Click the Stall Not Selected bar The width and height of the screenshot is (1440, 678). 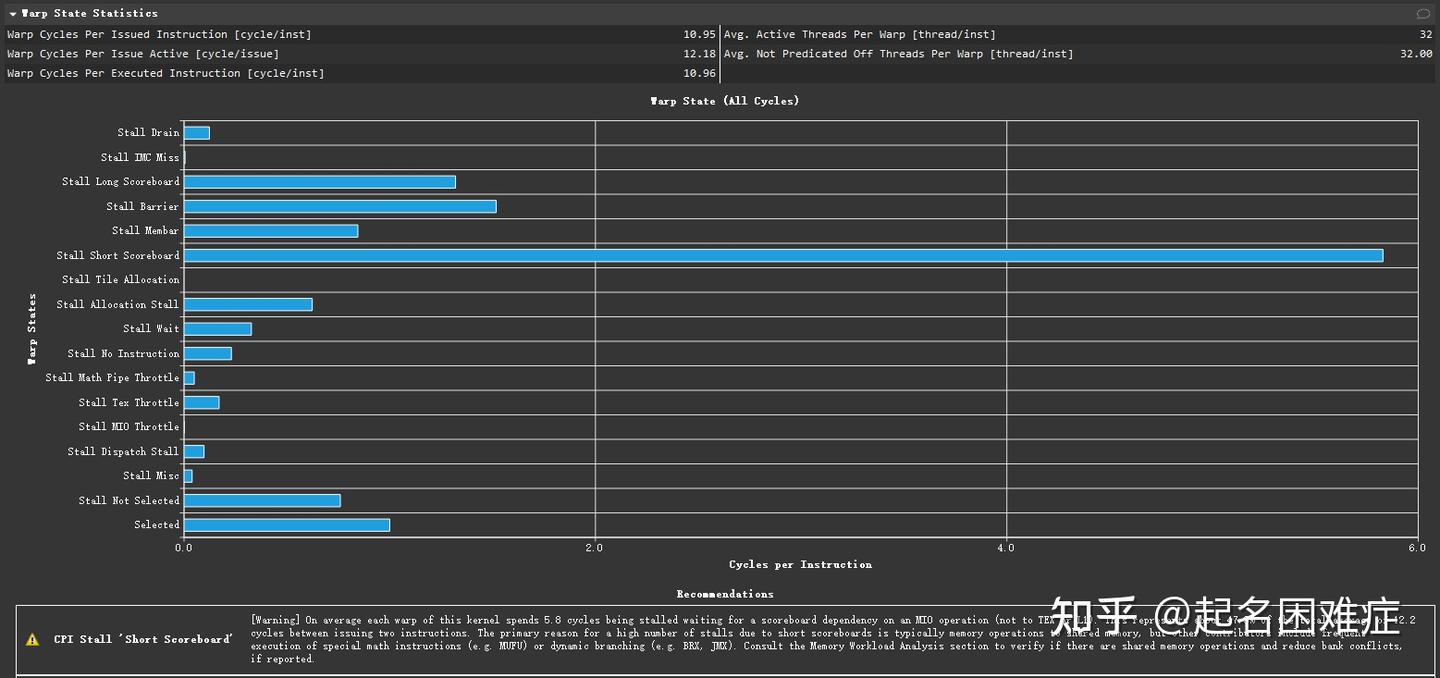[262, 500]
